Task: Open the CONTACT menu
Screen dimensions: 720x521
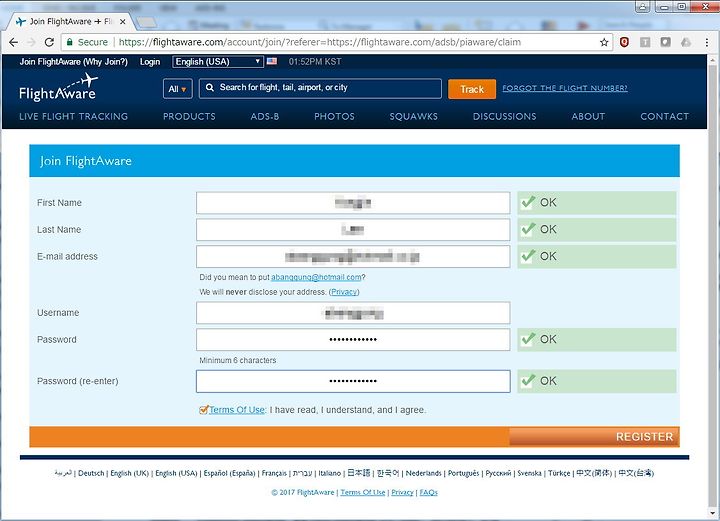Action: [x=664, y=117]
